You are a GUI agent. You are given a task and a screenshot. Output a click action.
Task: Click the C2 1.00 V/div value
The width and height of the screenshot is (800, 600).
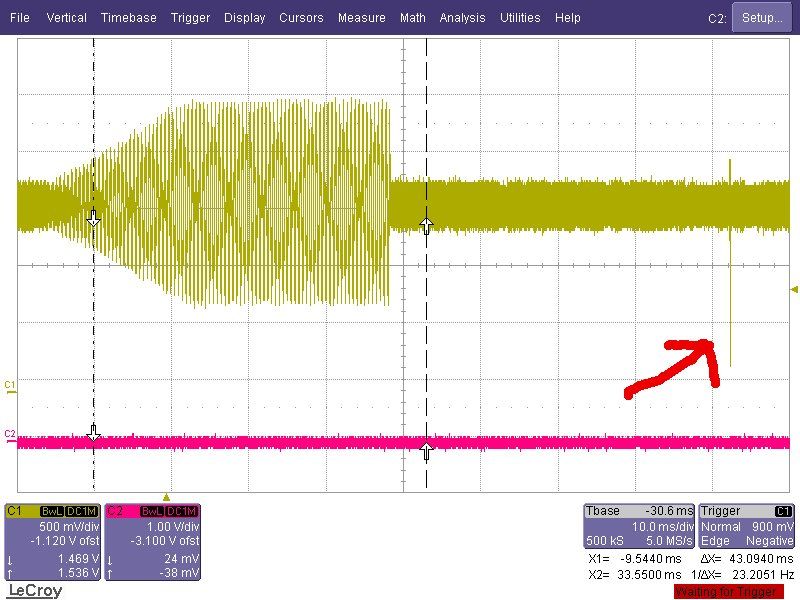(173, 527)
